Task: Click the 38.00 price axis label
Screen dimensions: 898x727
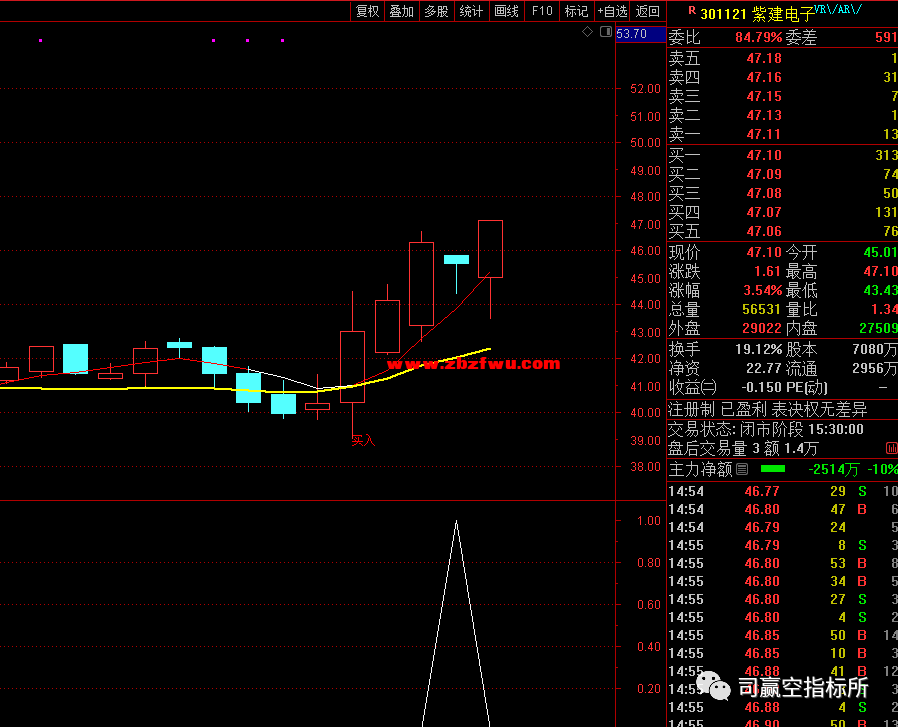Action: [645, 467]
